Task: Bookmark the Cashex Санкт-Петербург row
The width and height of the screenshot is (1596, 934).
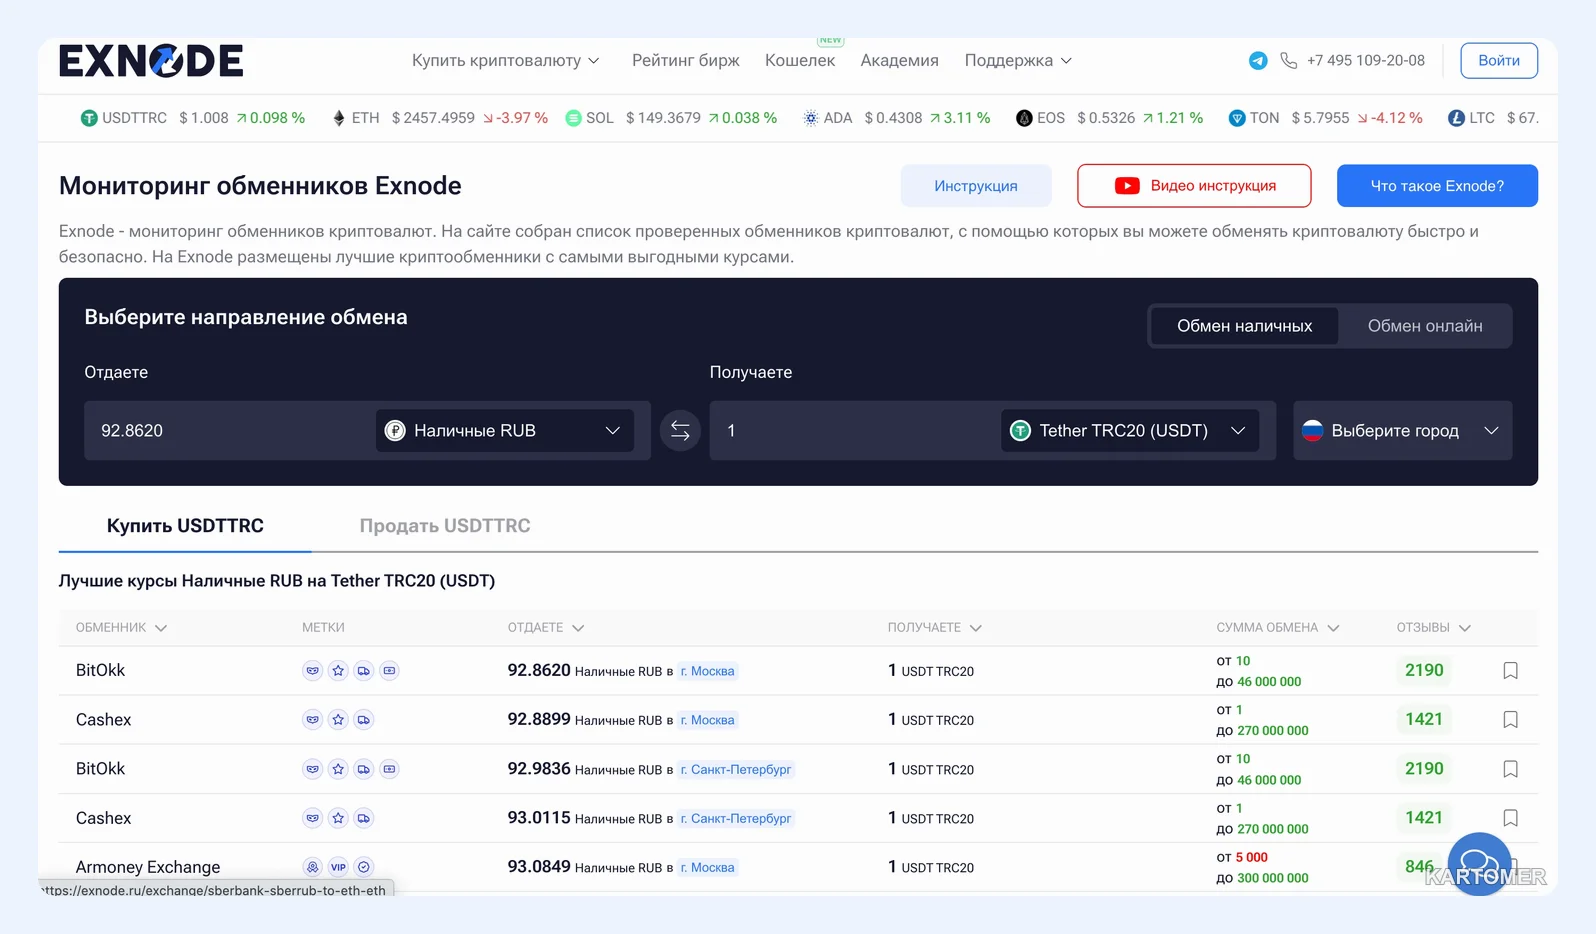Action: [x=1511, y=818]
